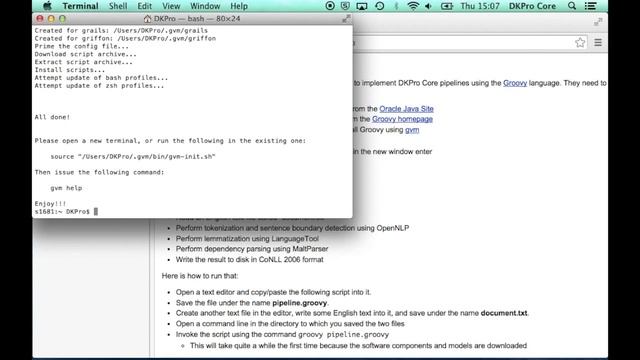Click 'Write the result to disk in CoNLL 2006 format'
The width and height of the screenshot is (640, 360).
pyautogui.click(x=249, y=260)
